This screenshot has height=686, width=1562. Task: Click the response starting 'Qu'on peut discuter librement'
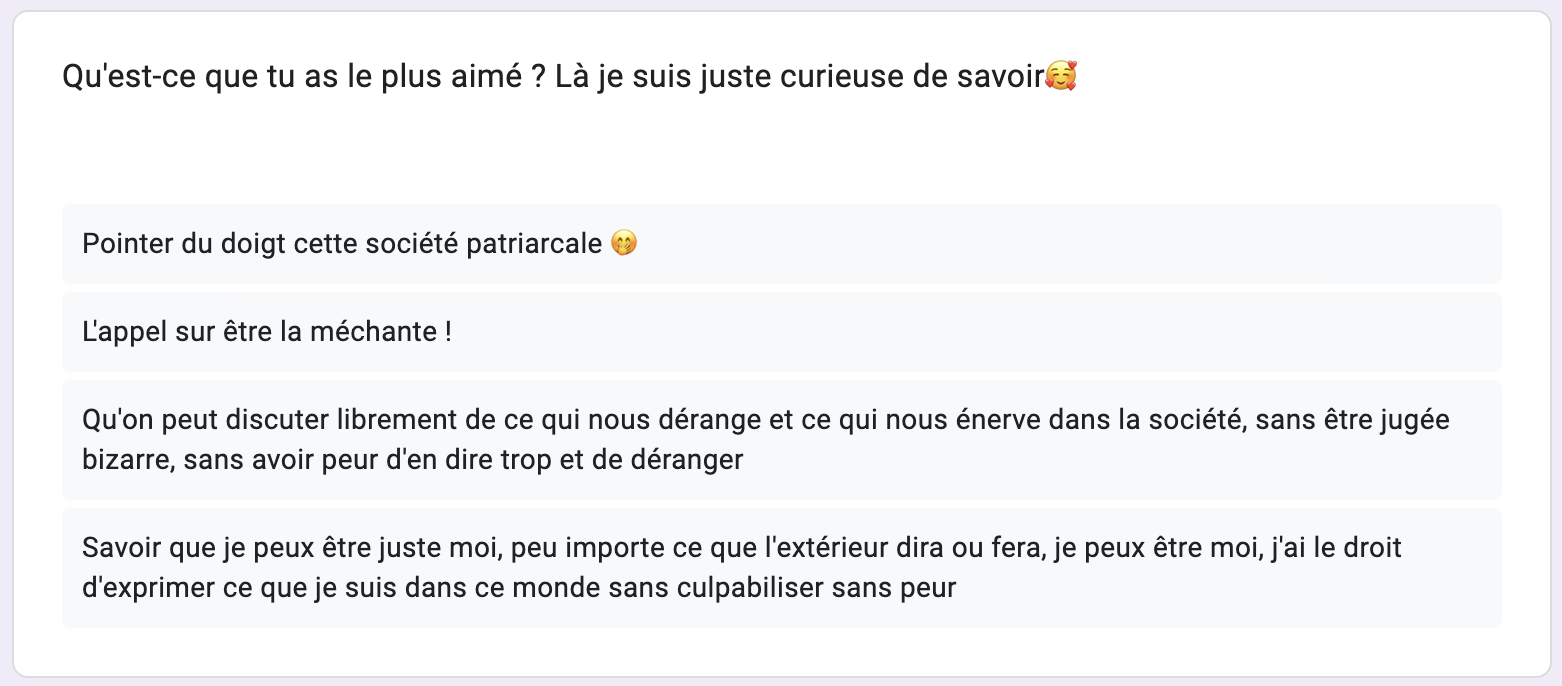click(780, 440)
